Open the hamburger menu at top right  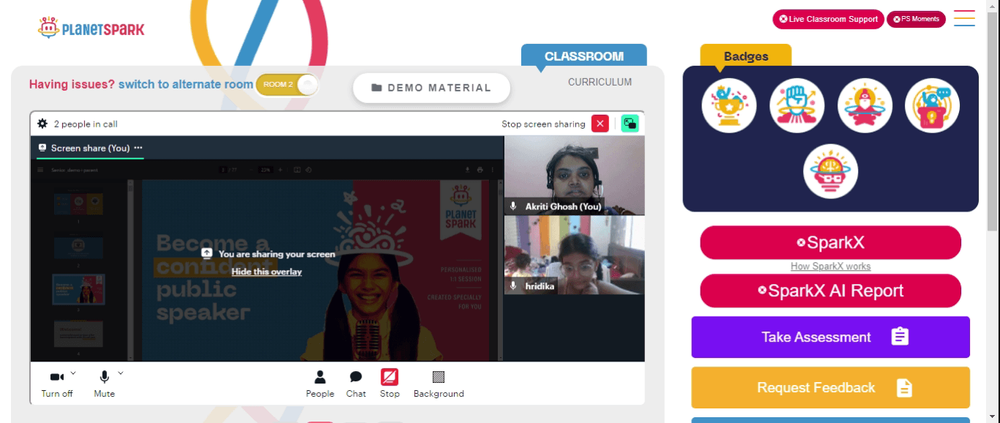(964, 18)
